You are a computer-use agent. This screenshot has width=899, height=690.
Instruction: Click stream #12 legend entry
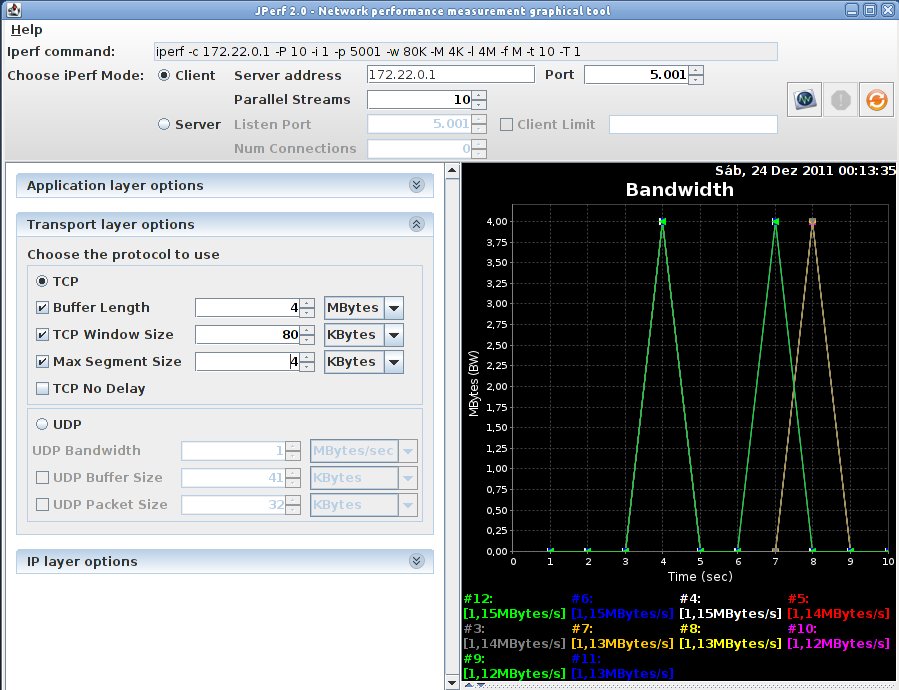coord(514,606)
